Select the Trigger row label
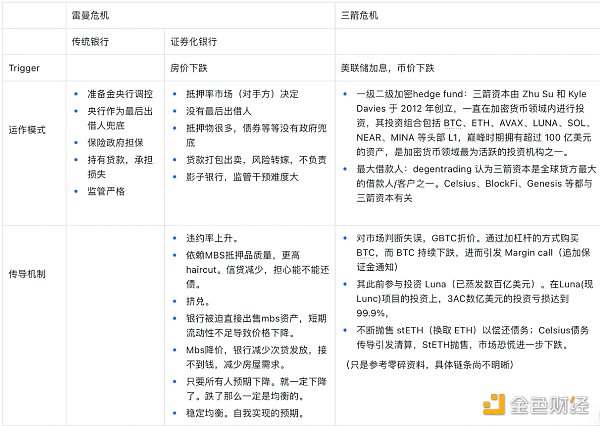 [24, 68]
